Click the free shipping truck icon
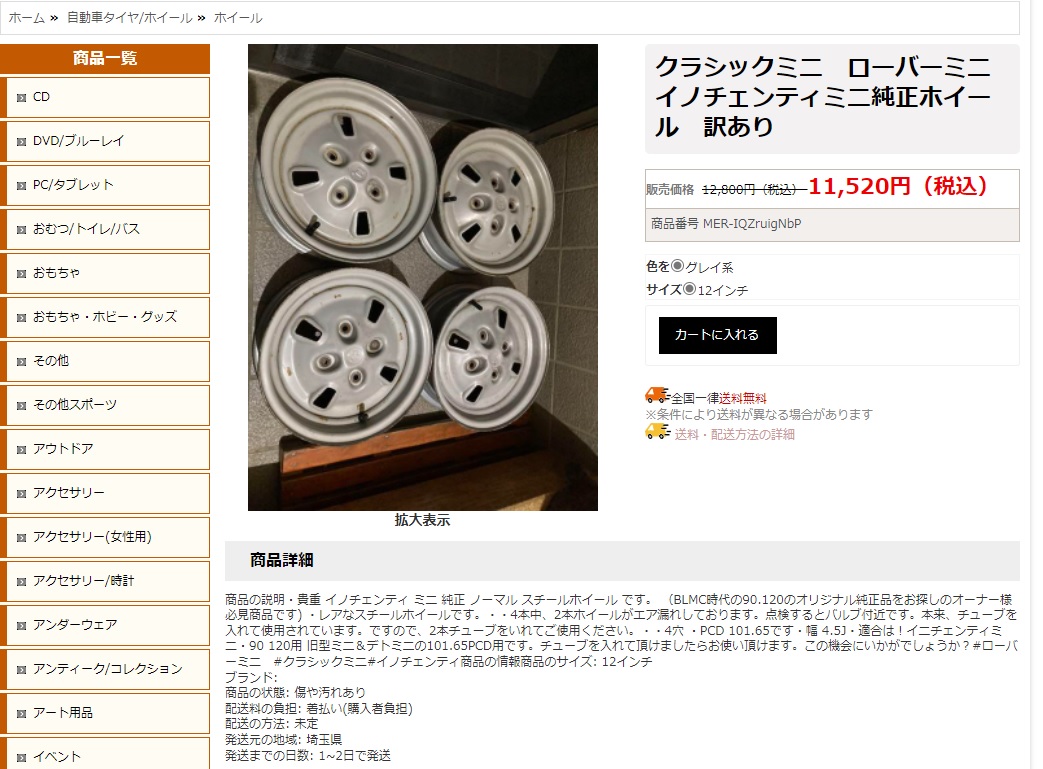Screen dimensions: 1043x769 click(x=657, y=396)
